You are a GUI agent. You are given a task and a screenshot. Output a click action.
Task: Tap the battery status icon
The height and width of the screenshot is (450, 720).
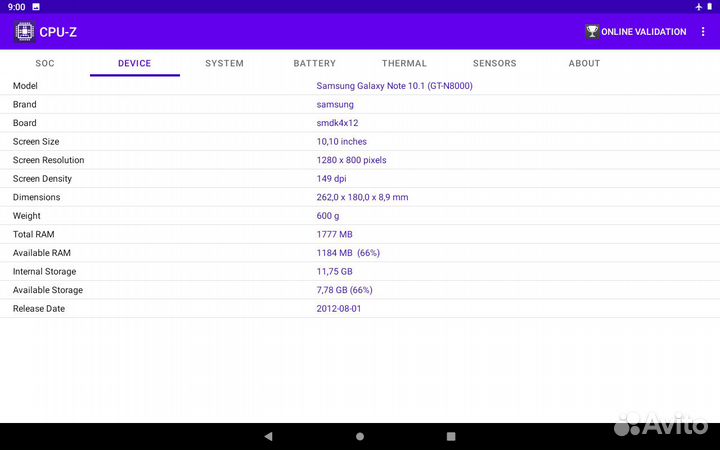click(x=709, y=7)
